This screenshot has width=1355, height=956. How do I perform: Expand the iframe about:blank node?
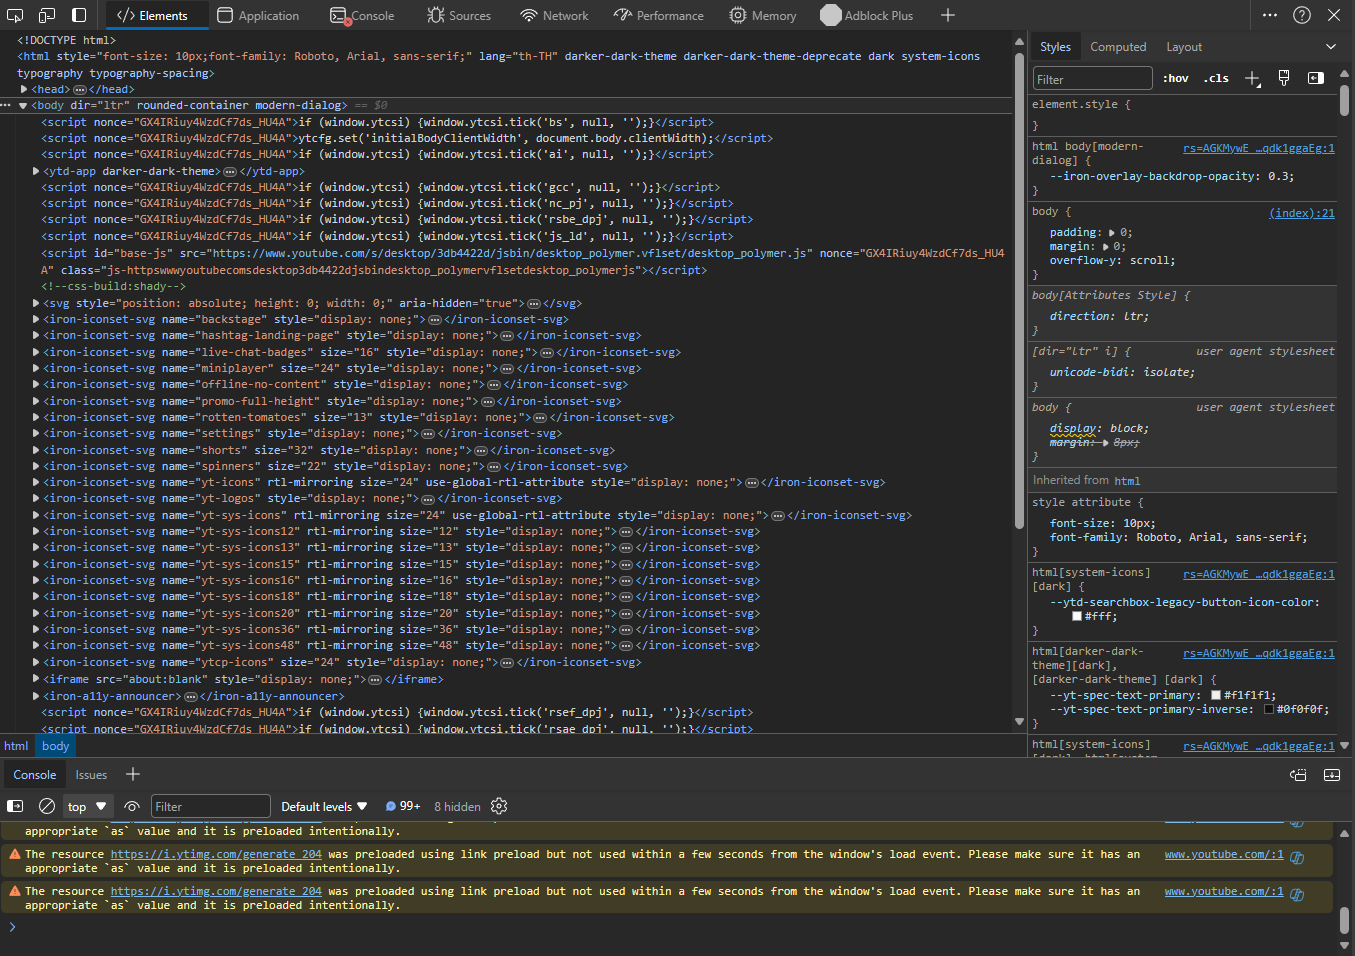(x=36, y=679)
